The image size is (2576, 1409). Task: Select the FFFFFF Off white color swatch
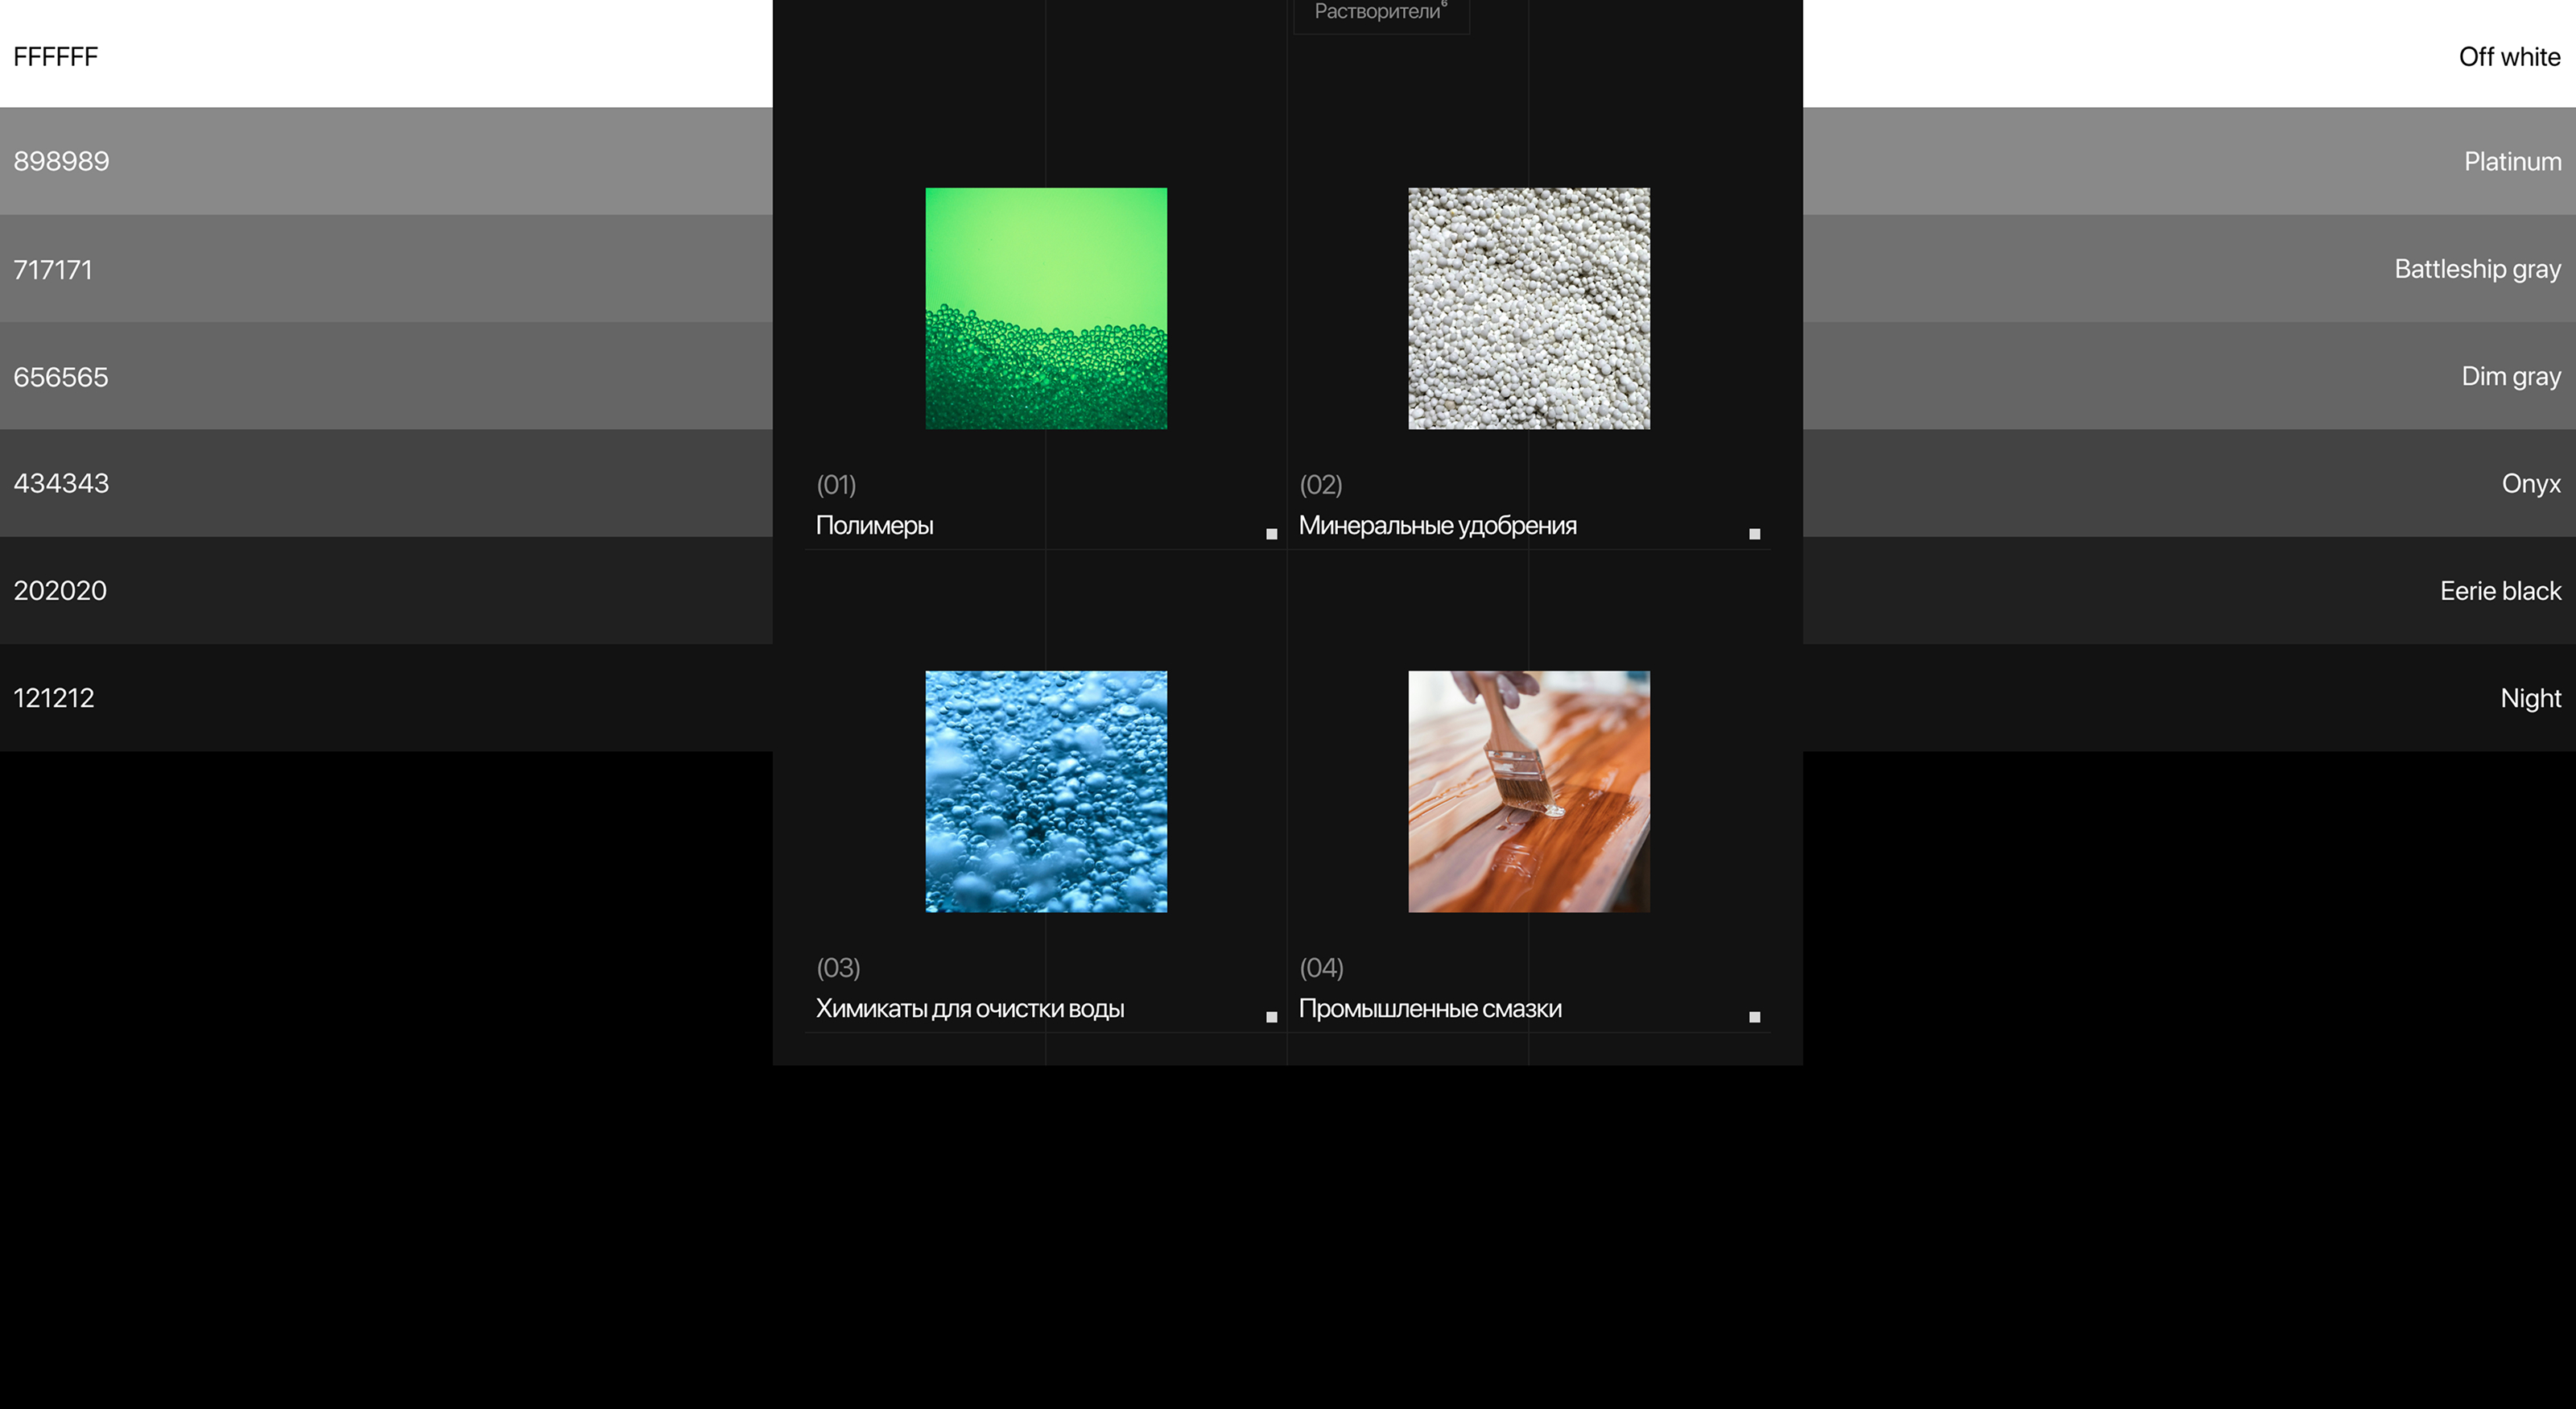1288,54
